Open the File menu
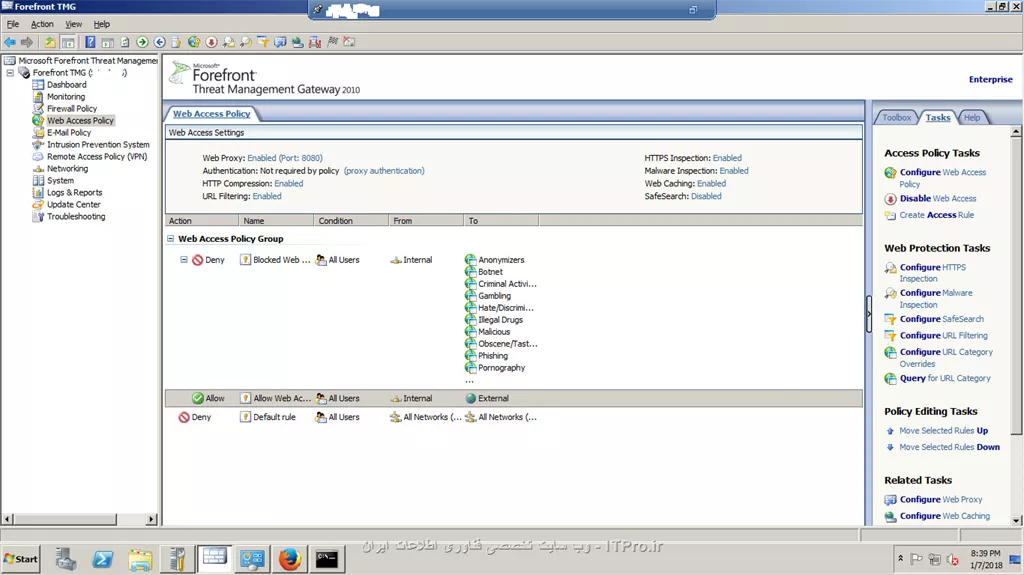 (13, 24)
